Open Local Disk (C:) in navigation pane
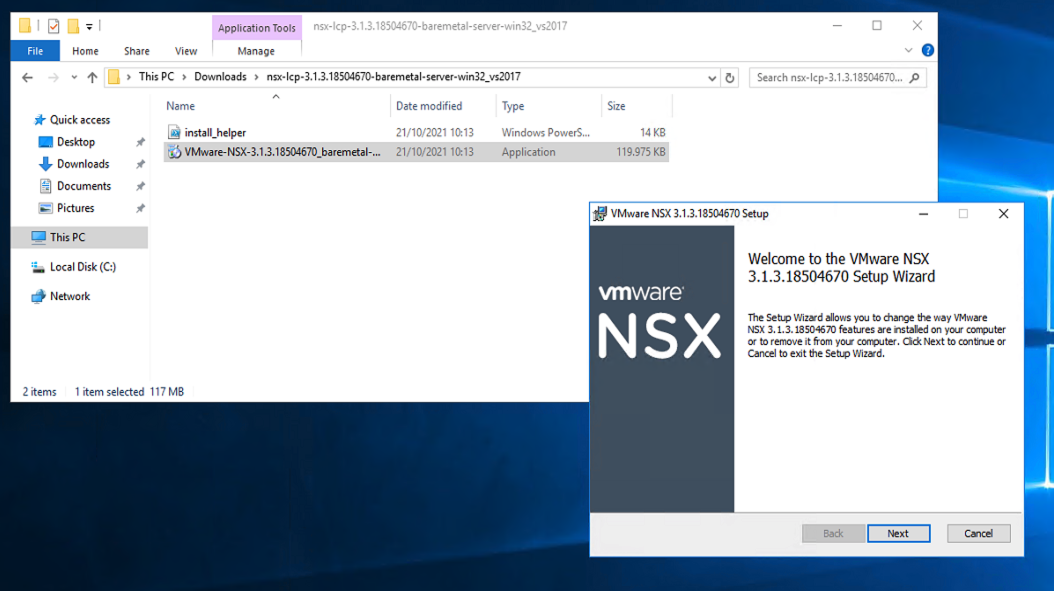Screen dimensions: 1054x591 coord(83,267)
